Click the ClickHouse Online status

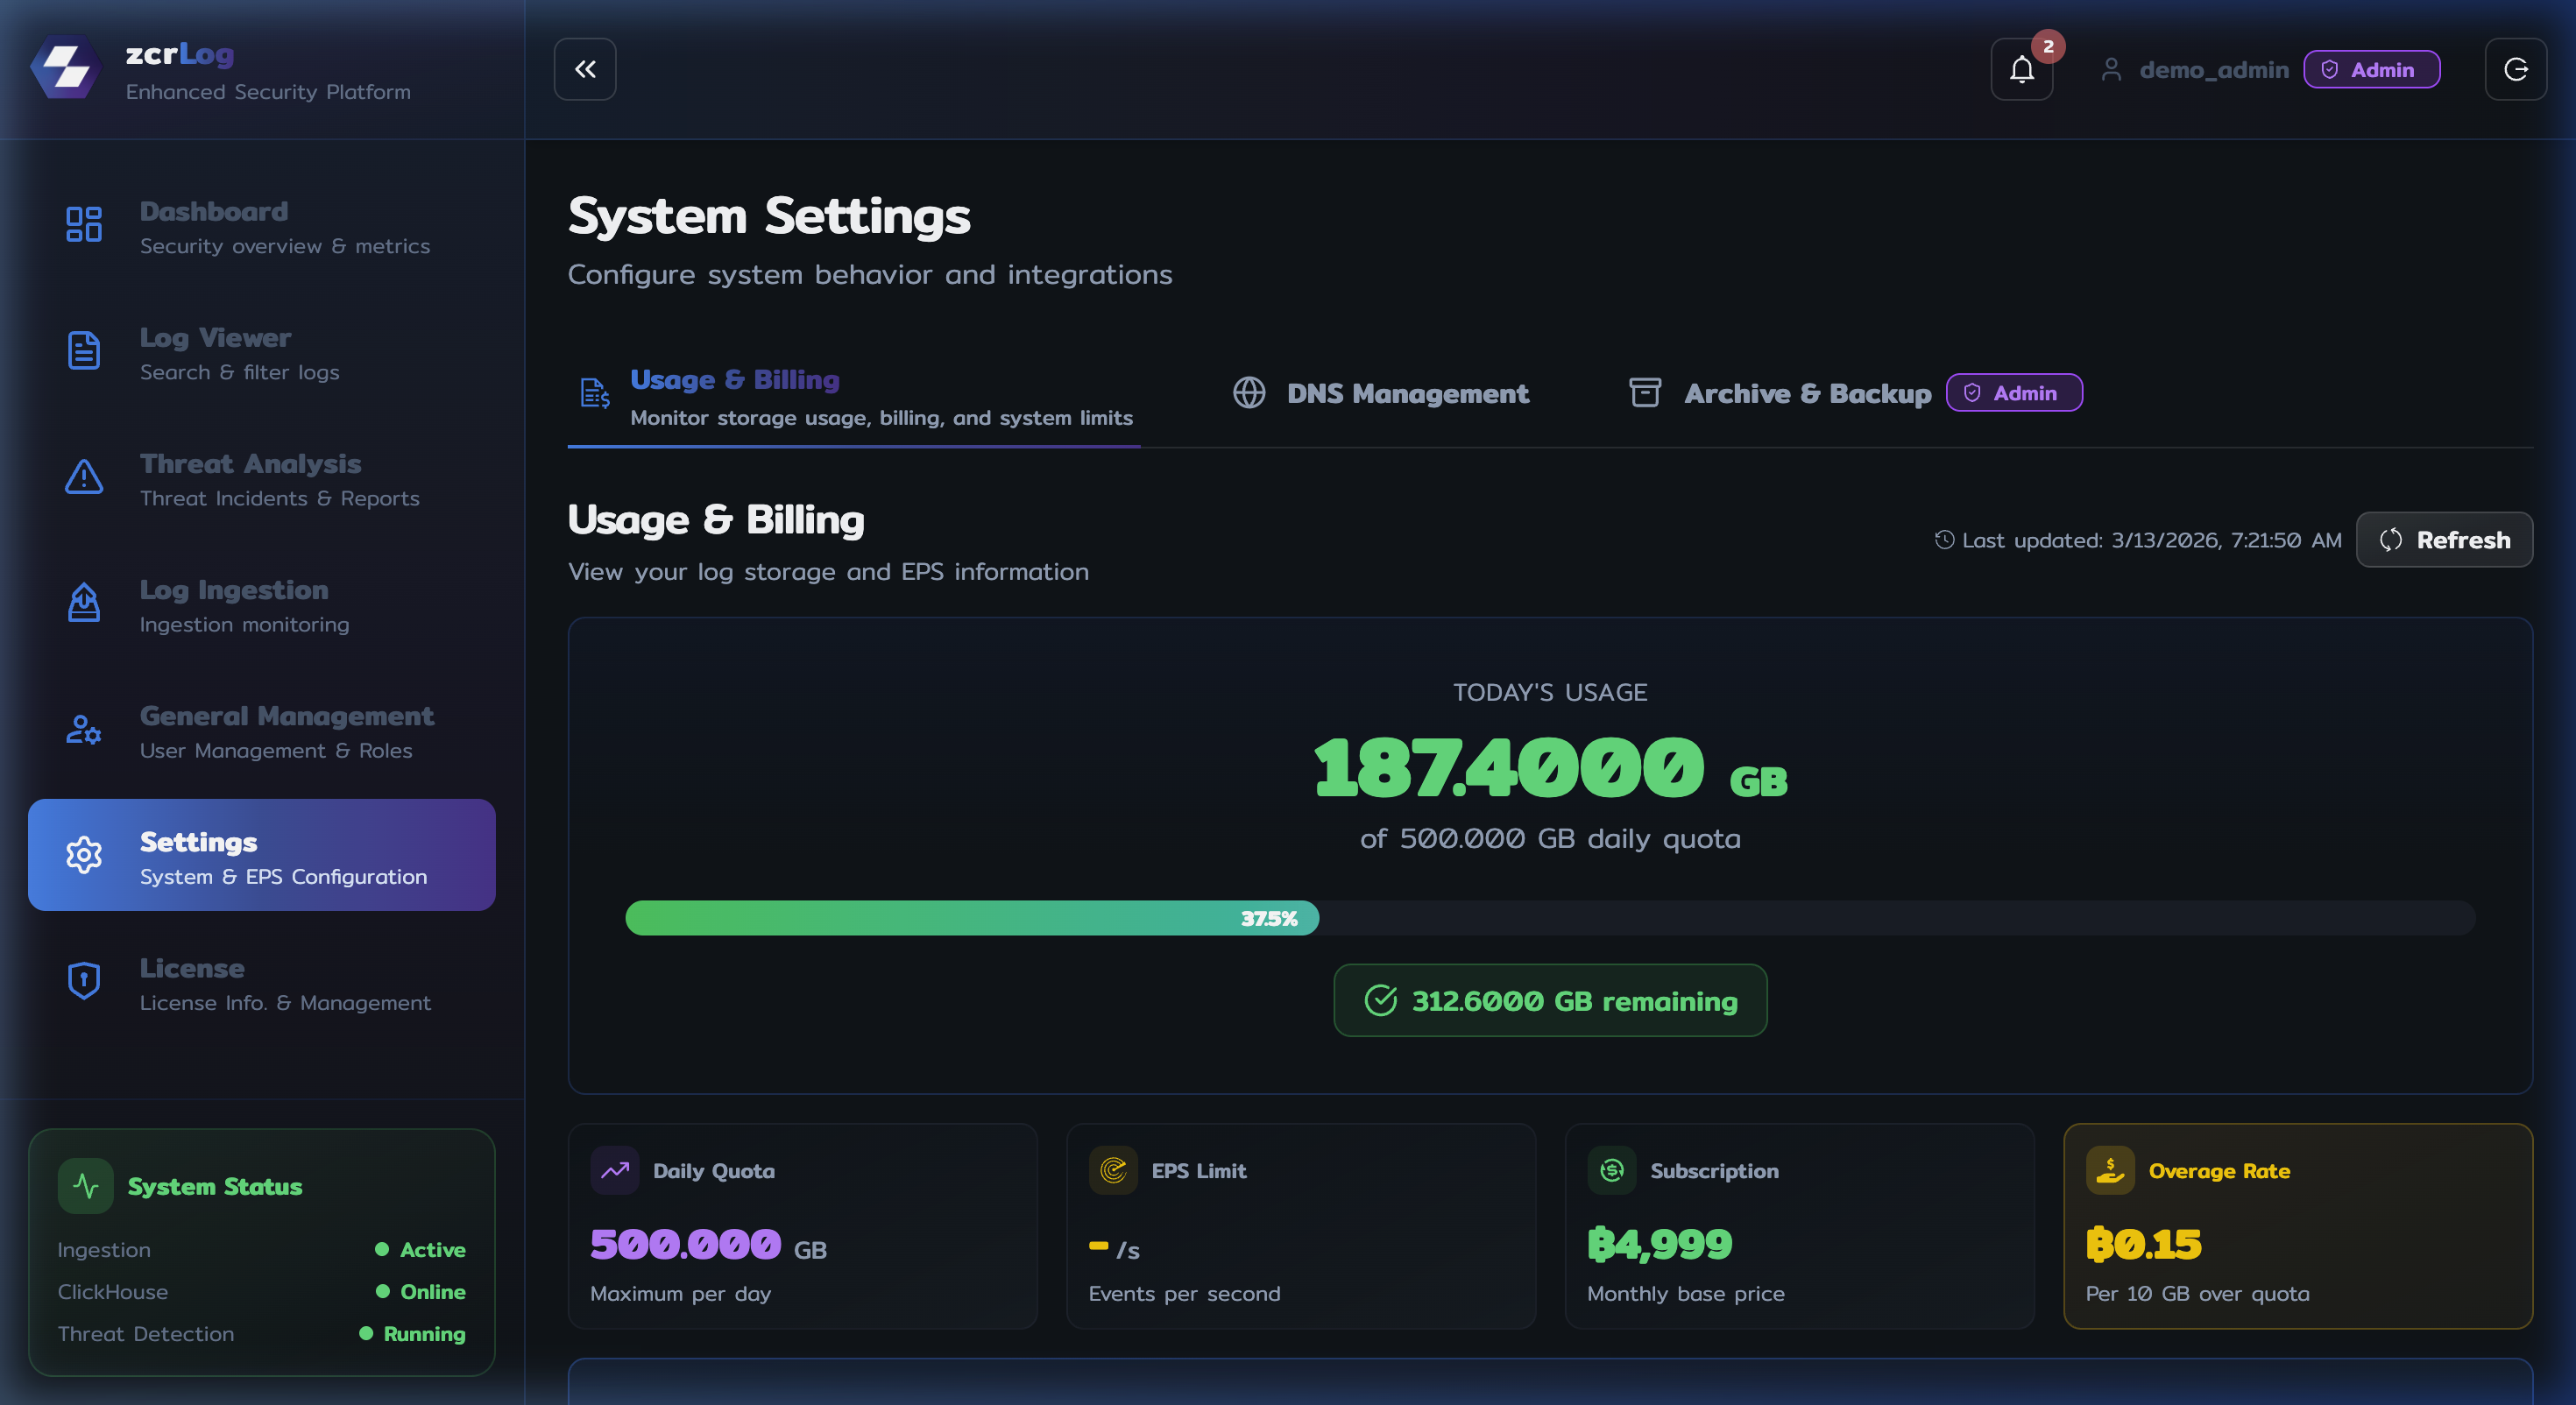click(x=420, y=1291)
